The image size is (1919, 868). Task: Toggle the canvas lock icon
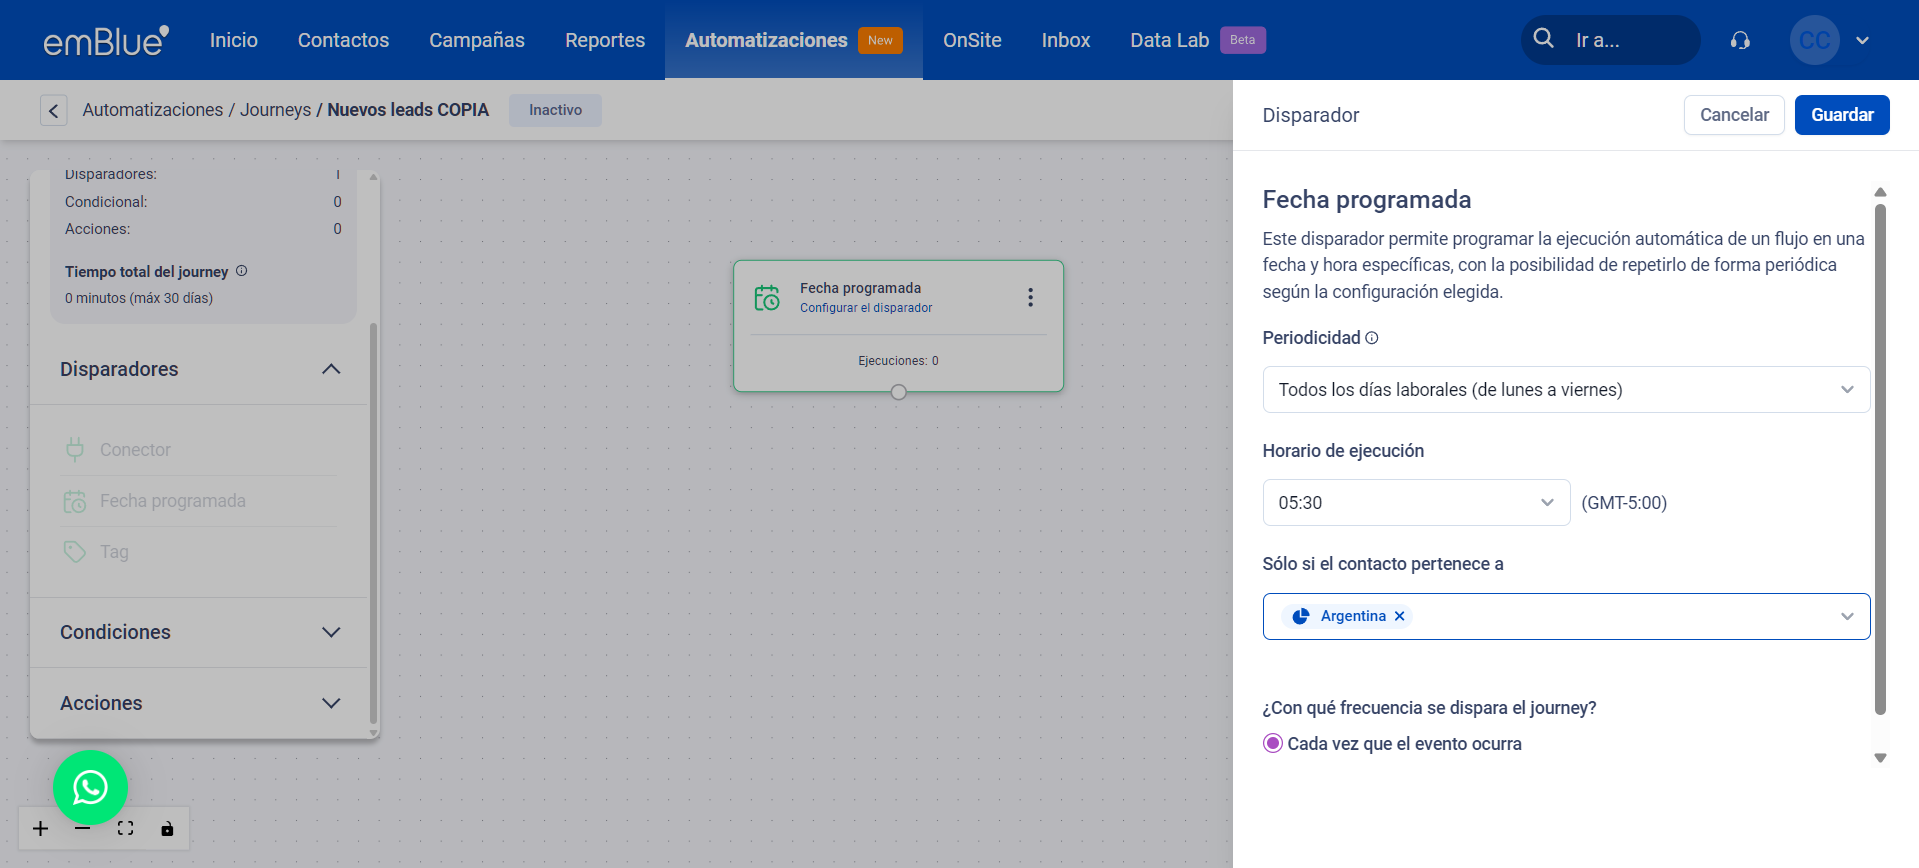(167, 829)
